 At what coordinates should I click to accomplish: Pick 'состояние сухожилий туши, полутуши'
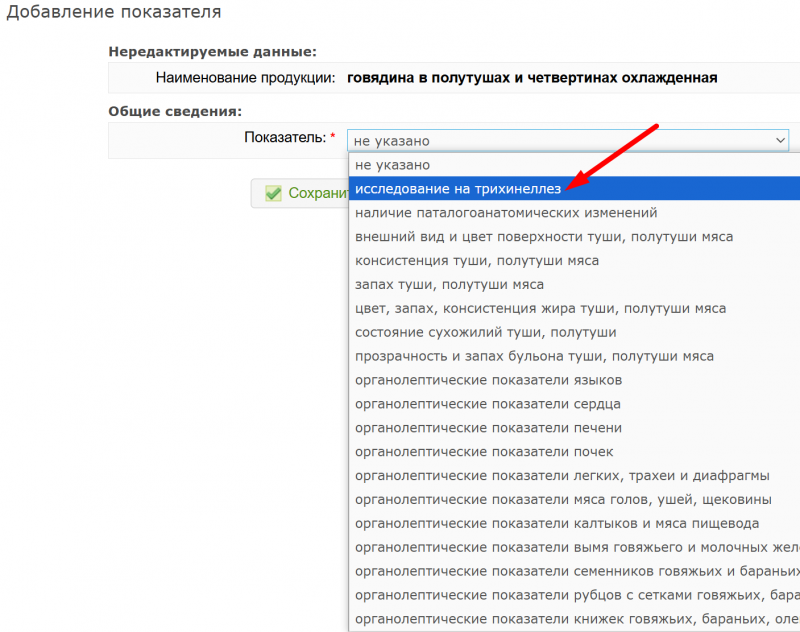(485, 332)
